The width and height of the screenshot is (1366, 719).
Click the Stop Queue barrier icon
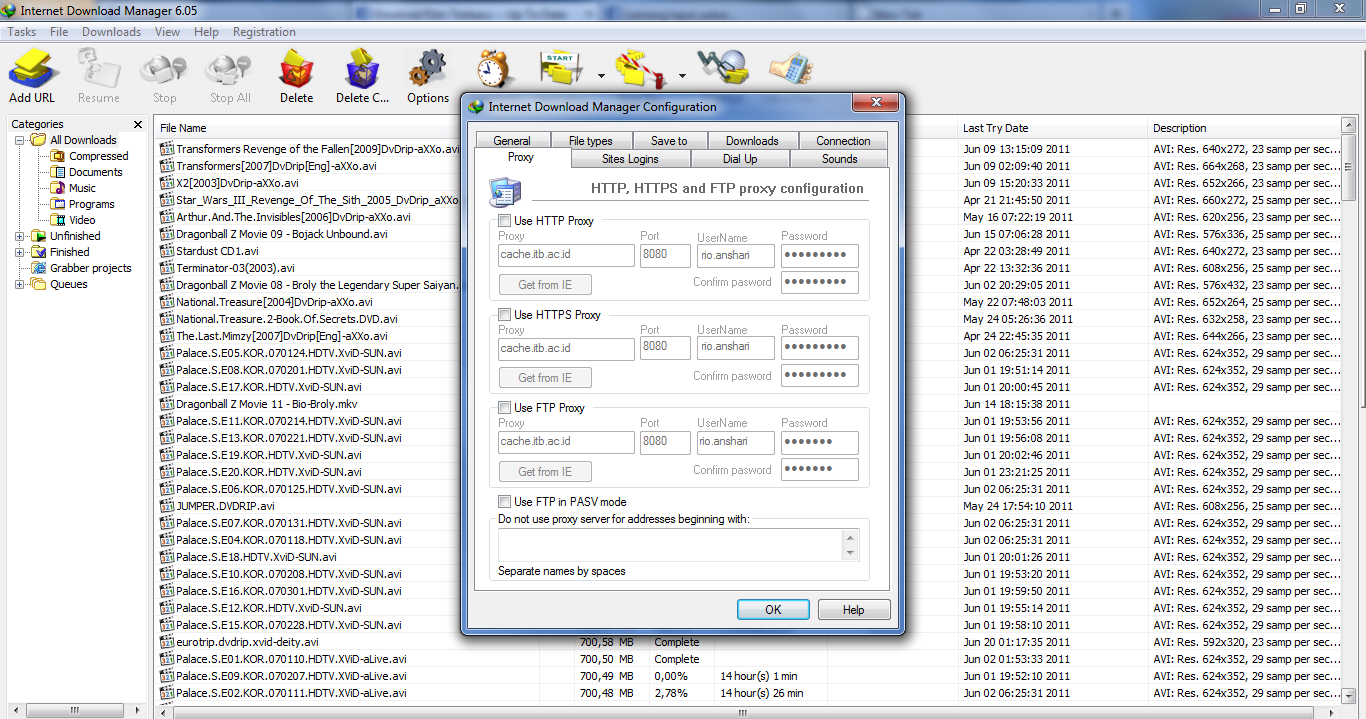641,70
